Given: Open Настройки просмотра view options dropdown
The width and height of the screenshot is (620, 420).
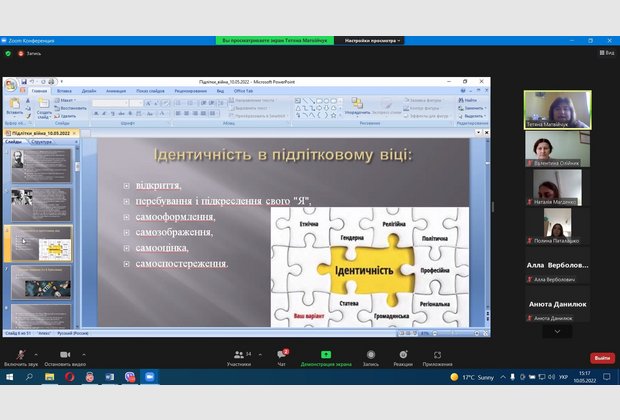Looking at the screenshot, I should pyautogui.click(x=372, y=41).
